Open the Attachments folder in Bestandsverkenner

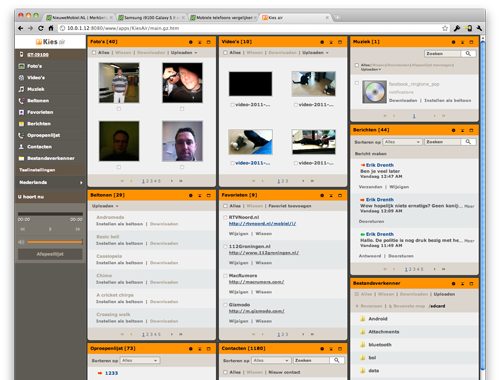[x=384, y=332]
